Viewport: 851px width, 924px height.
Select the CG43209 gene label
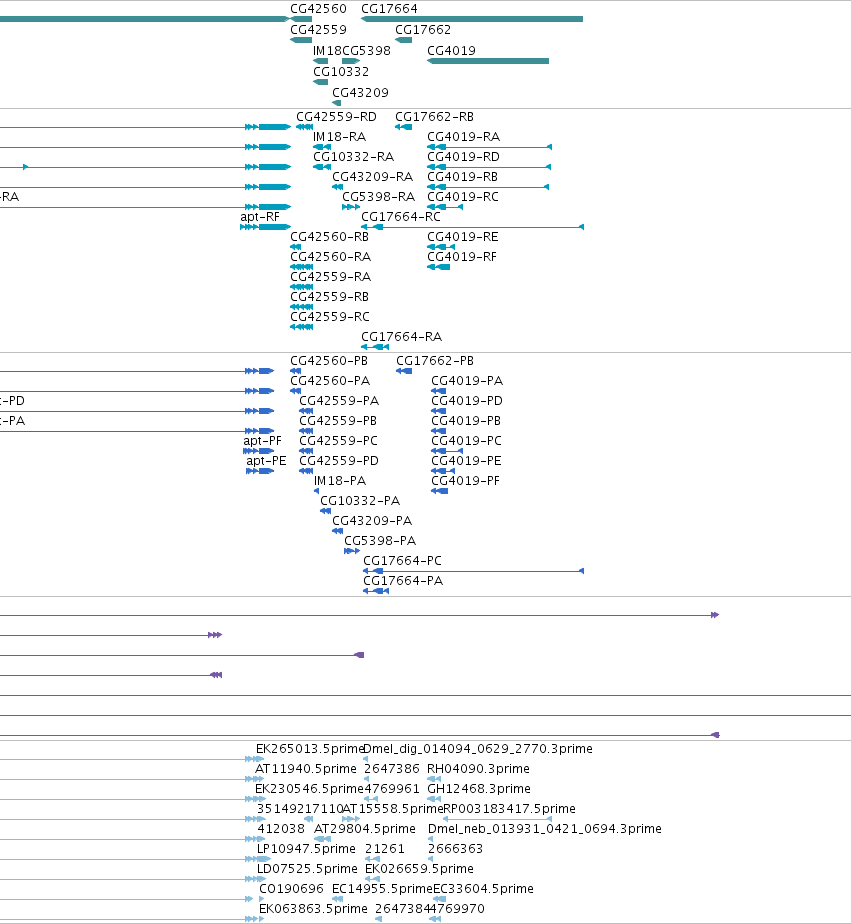[x=360, y=94]
